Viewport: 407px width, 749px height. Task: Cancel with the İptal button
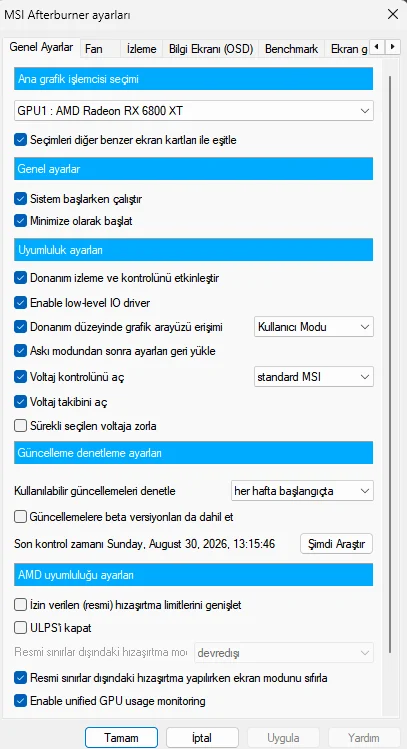click(202, 738)
